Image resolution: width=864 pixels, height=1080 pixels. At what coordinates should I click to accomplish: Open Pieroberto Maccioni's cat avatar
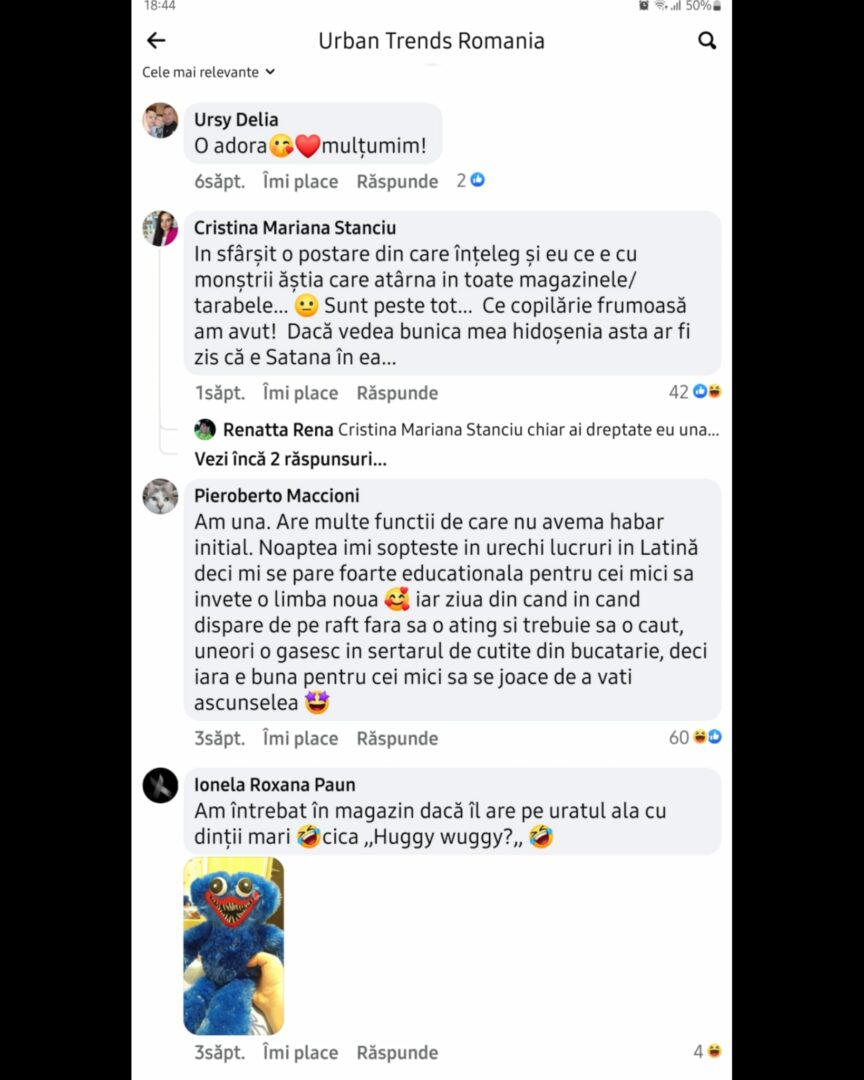pyautogui.click(x=160, y=497)
